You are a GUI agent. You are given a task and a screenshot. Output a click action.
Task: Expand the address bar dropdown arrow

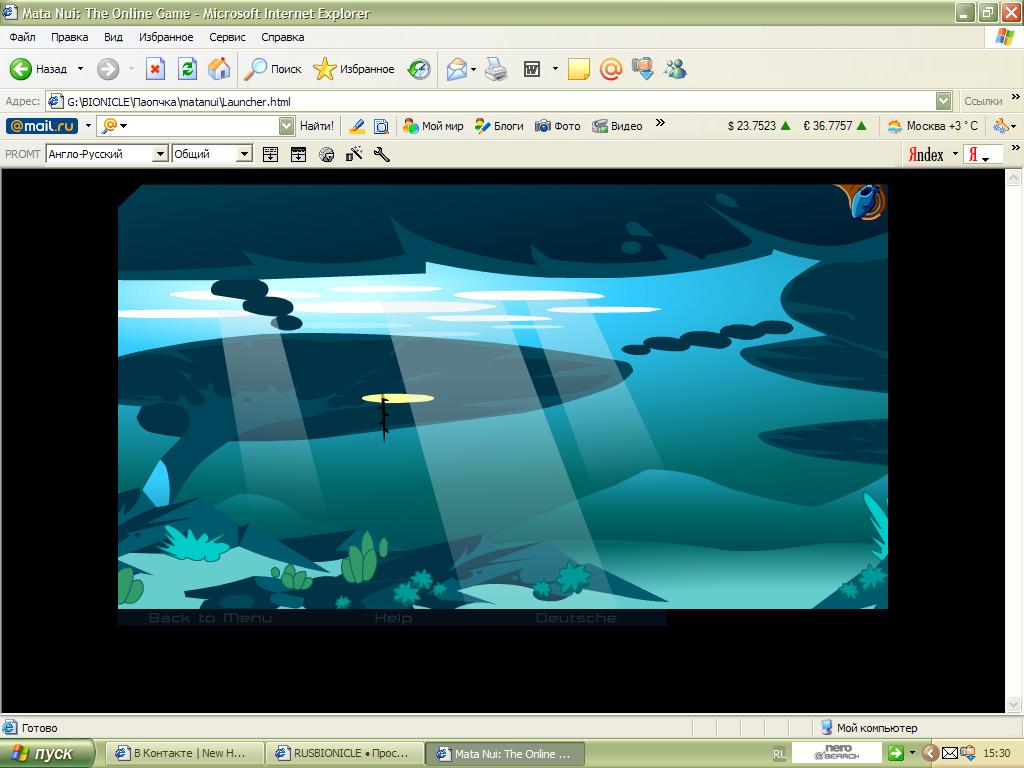point(943,101)
